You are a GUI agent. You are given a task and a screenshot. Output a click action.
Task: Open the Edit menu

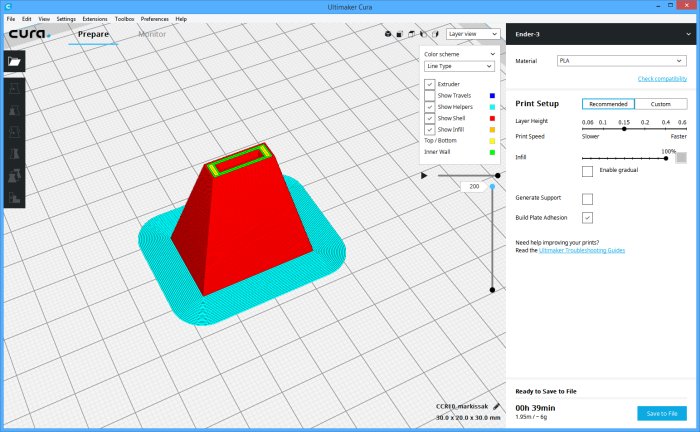click(27, 19)
